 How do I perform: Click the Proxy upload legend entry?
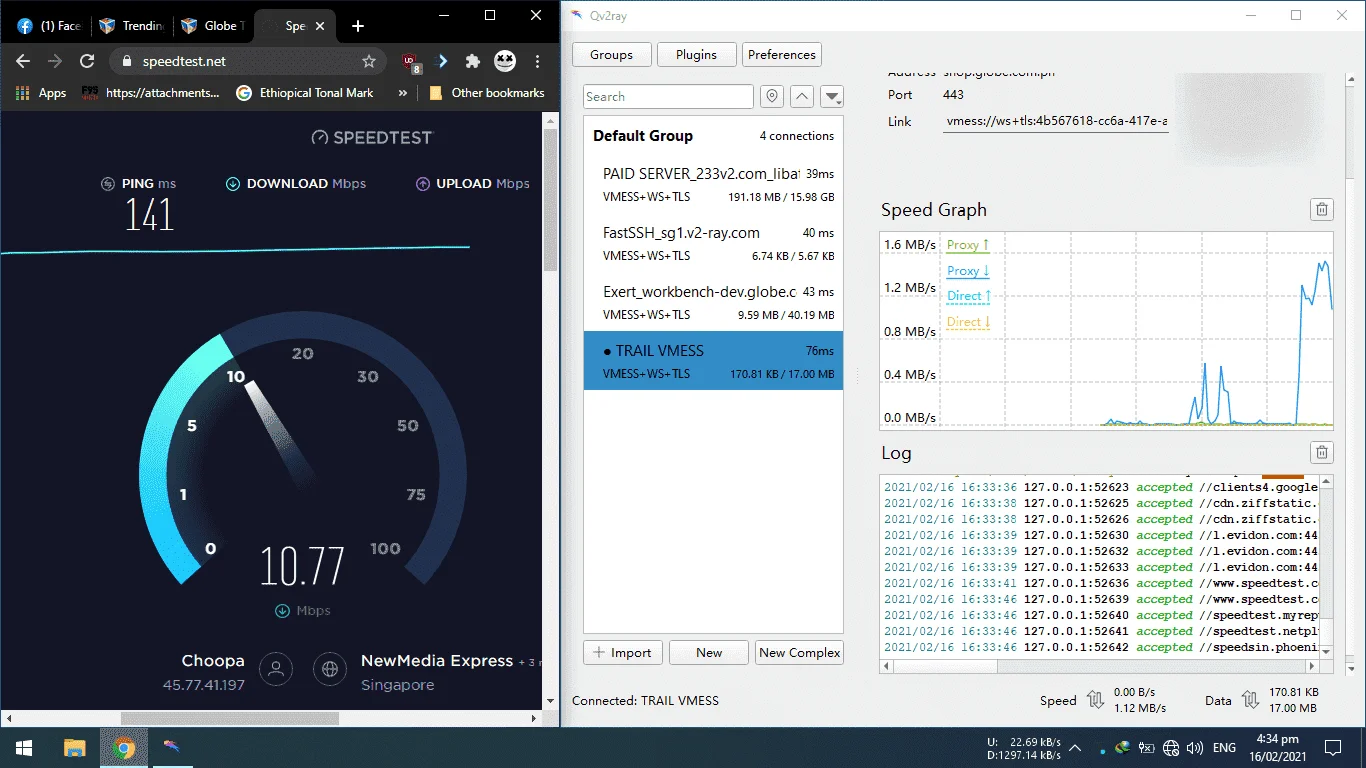(968, 245)
